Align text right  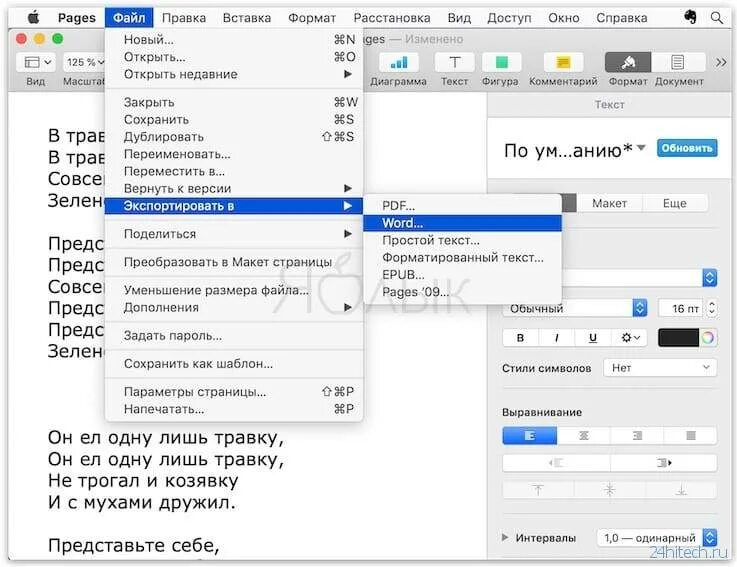click(637, 436)
